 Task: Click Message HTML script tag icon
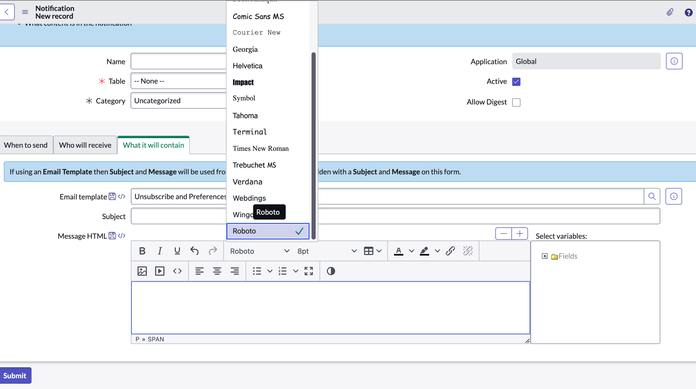point(122,236)
